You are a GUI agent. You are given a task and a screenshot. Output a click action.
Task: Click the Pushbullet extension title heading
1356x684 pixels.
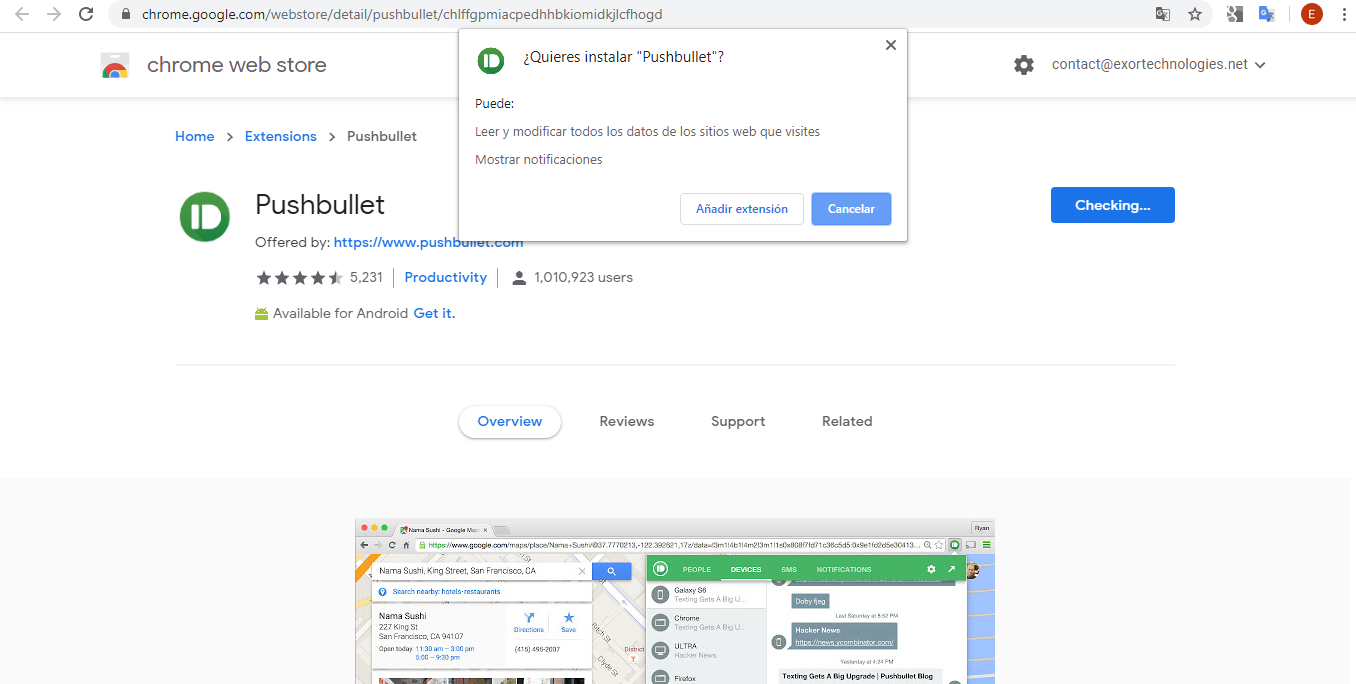pyautogui.click(x=320, y=205)
